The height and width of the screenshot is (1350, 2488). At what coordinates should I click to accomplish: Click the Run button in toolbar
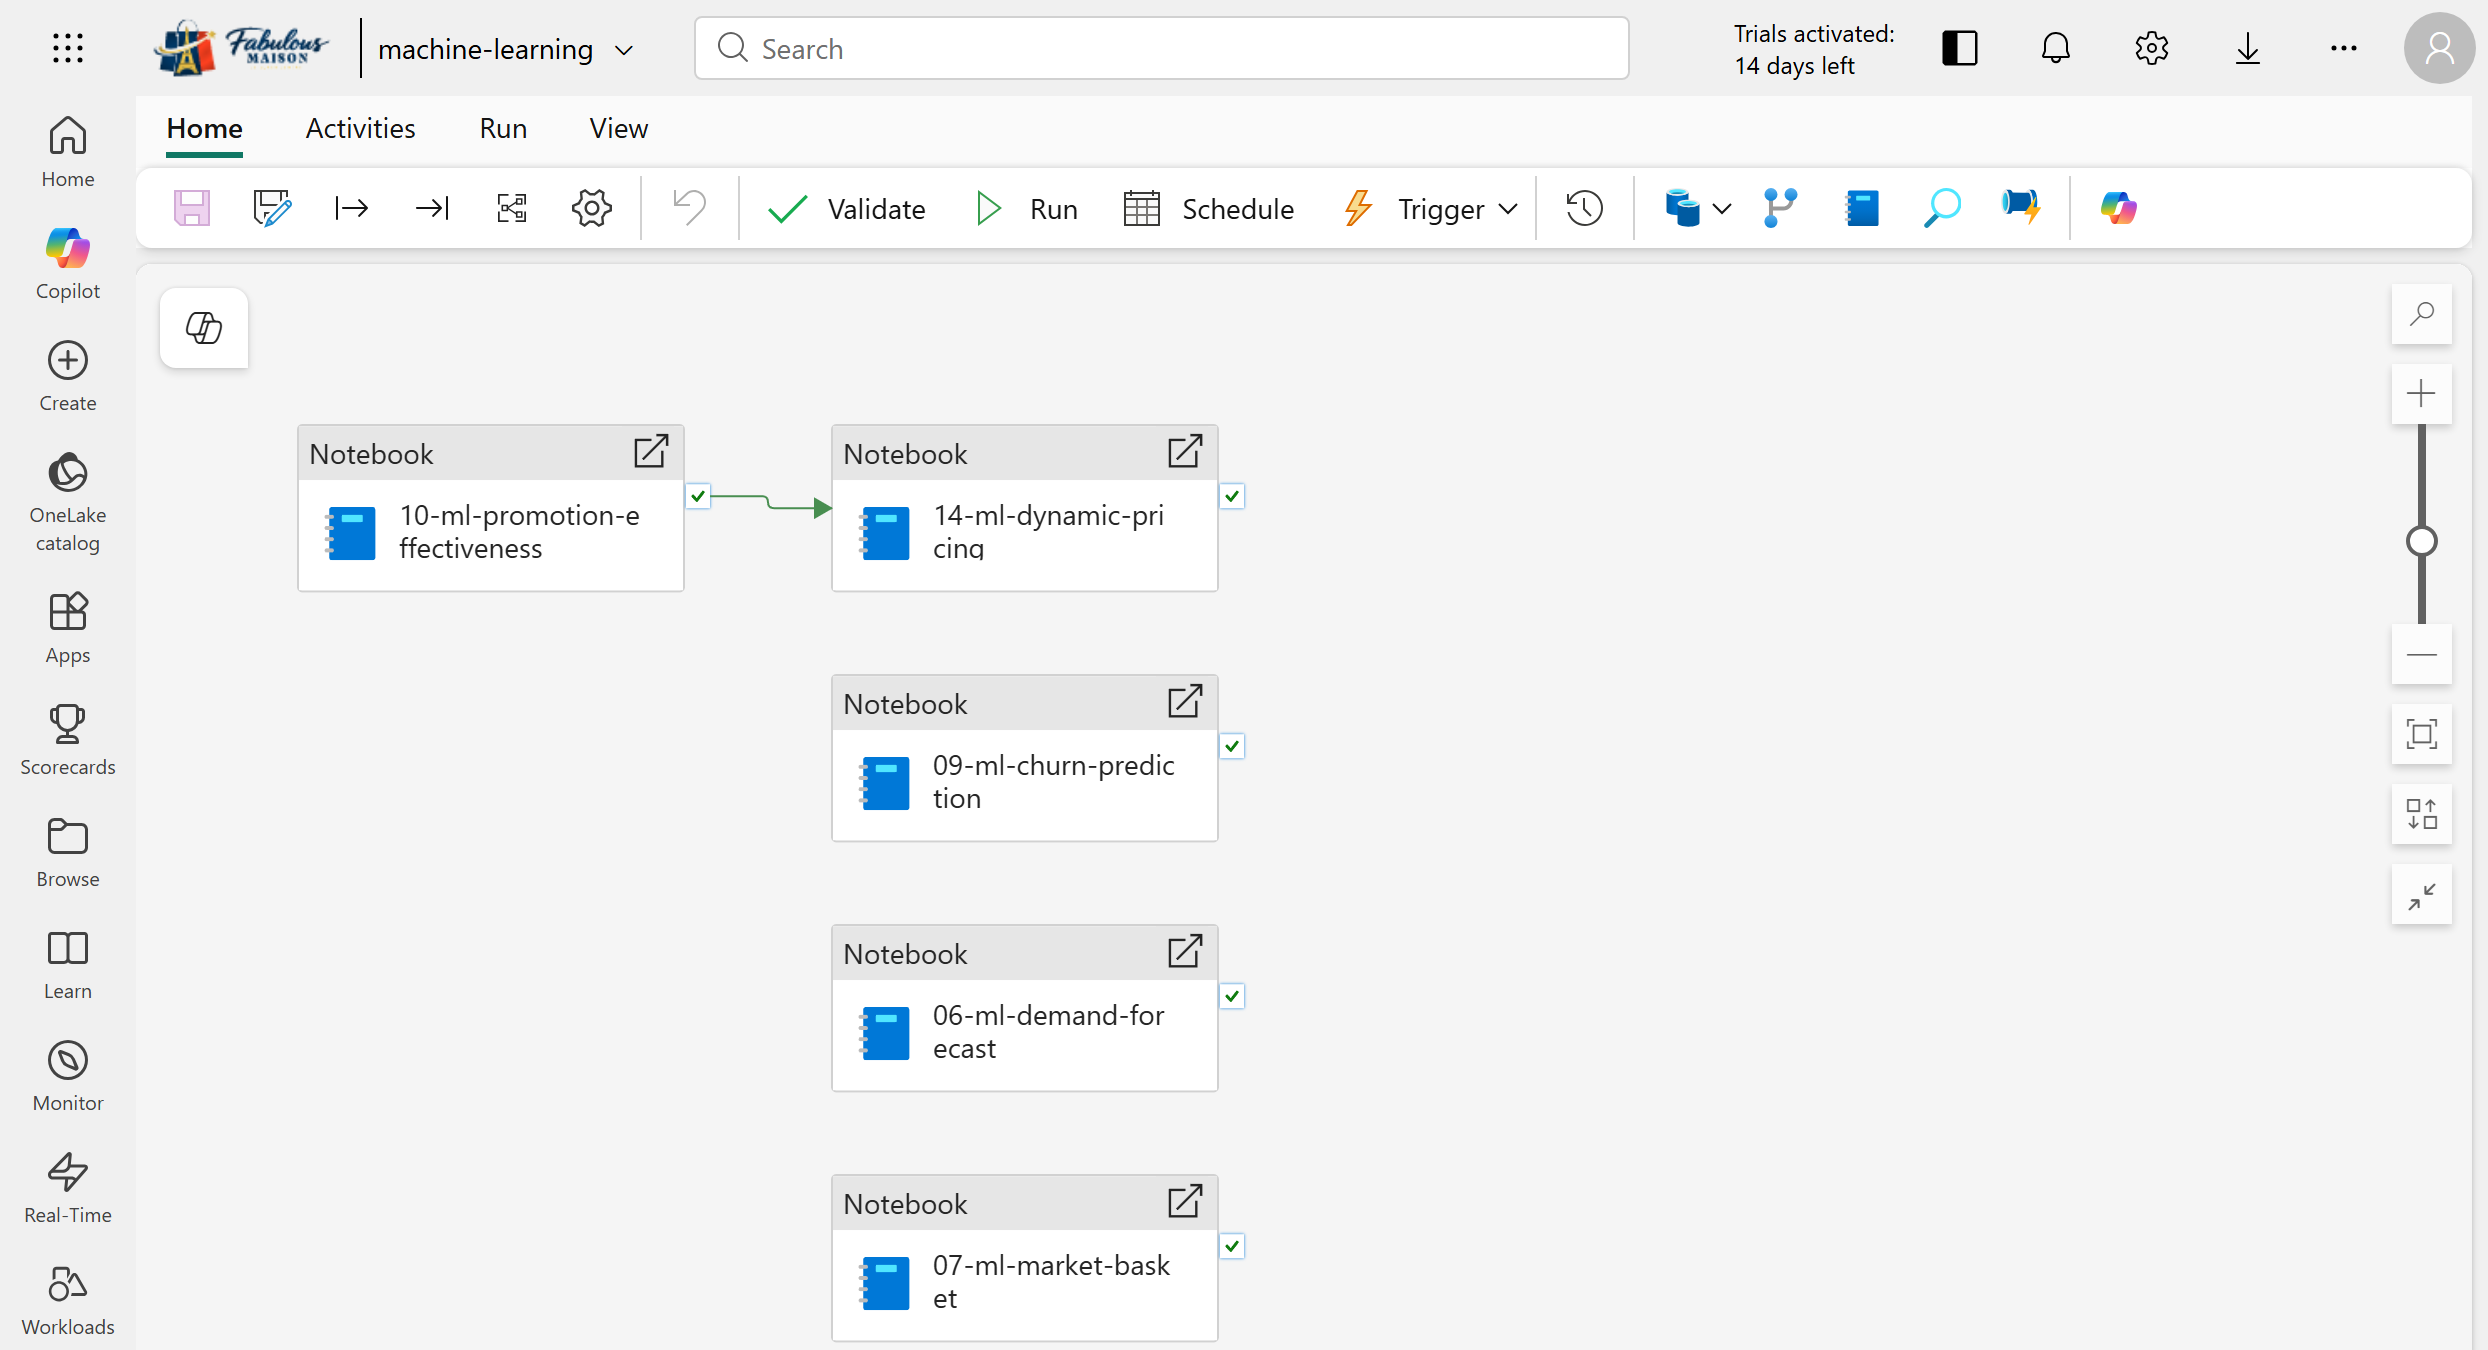(x=1026, y=209)
